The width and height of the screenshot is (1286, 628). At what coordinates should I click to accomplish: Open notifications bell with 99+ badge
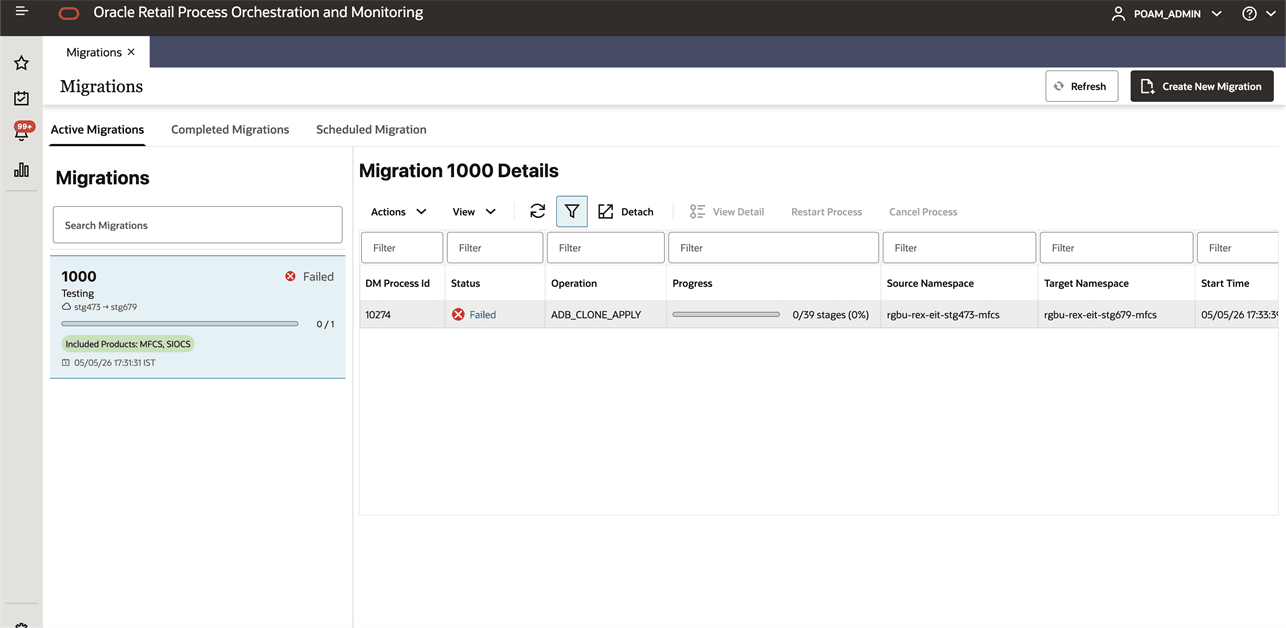(22, 132)
